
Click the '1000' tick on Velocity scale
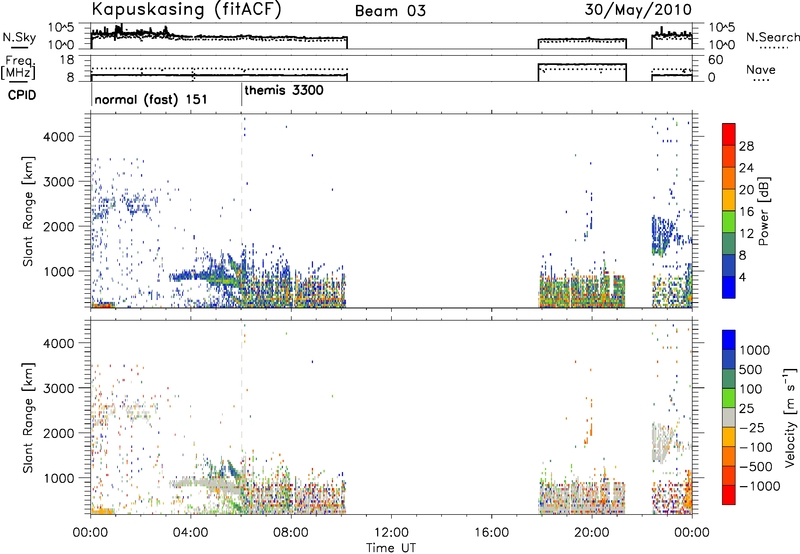point(755,350)
